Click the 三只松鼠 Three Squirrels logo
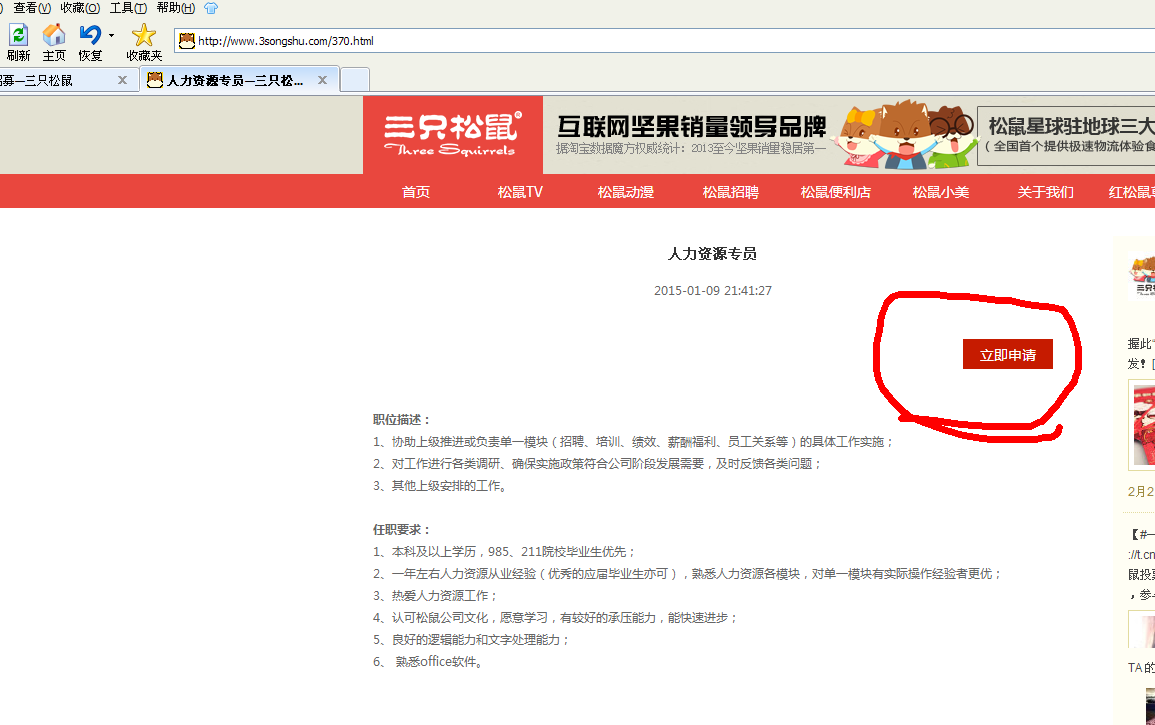The height and width of the screenshot is (725, 1155). (452, 135)
